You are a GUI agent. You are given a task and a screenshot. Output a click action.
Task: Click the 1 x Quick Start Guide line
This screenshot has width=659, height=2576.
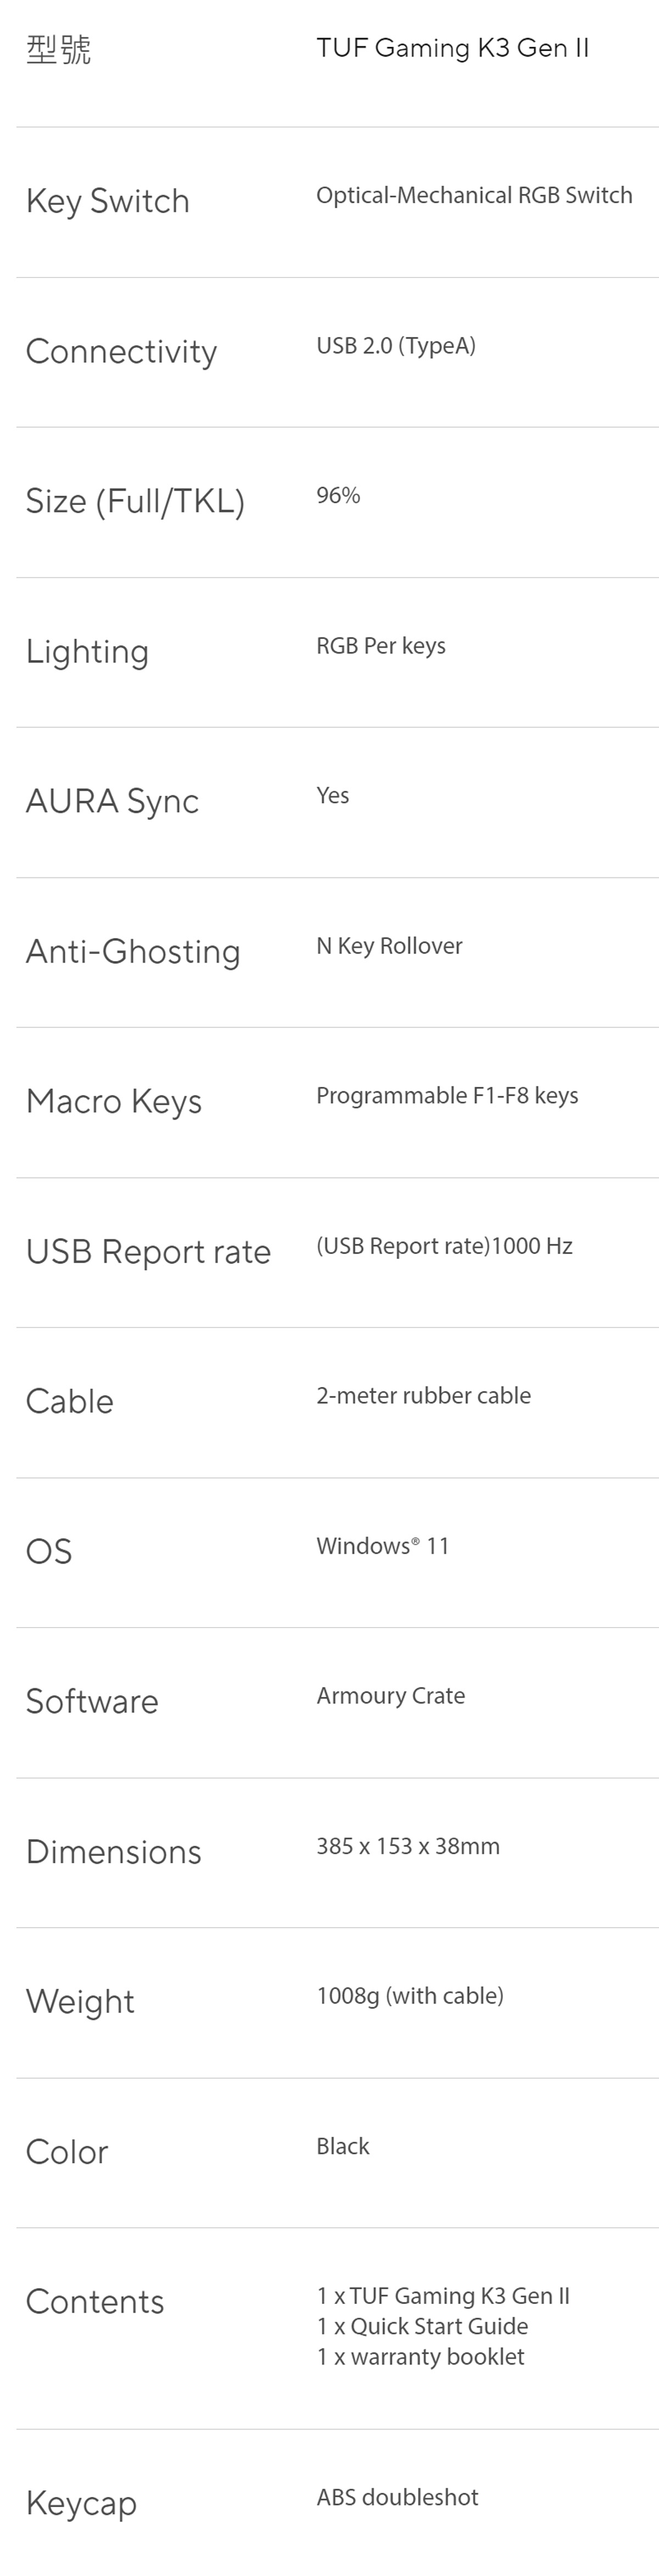(x=422, y=2327)
